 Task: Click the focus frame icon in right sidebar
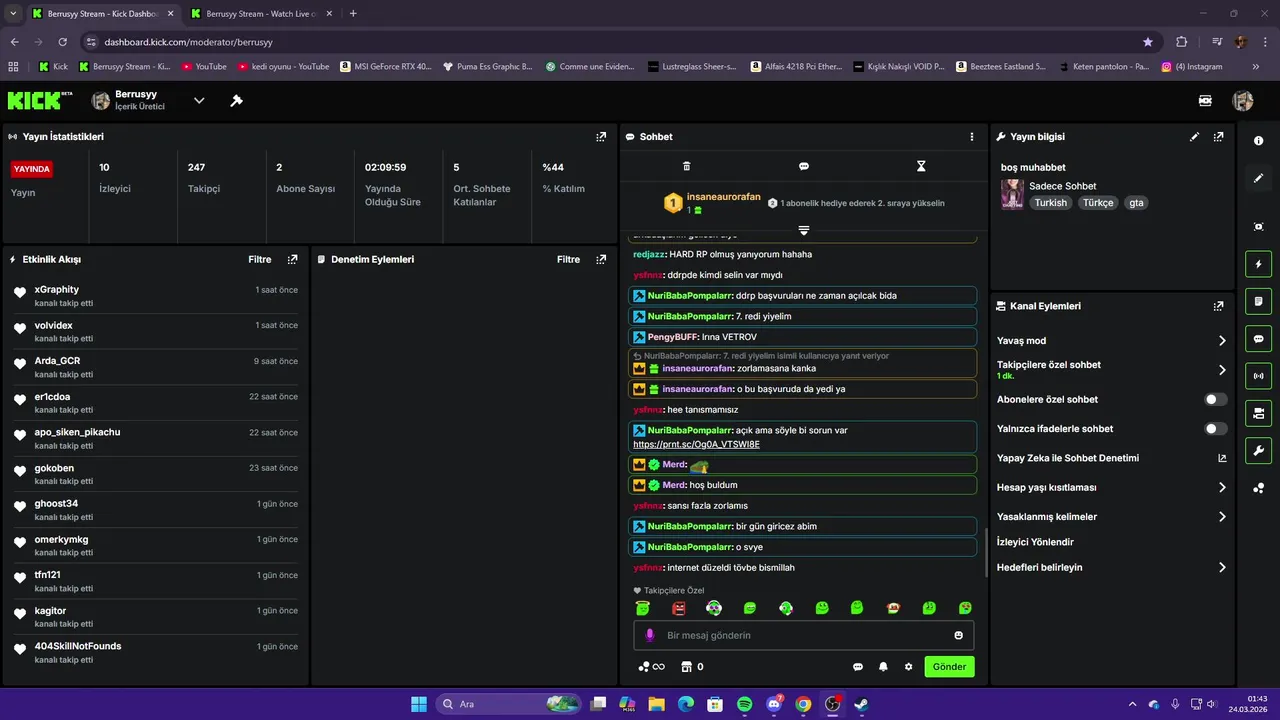click(1258, 227)
